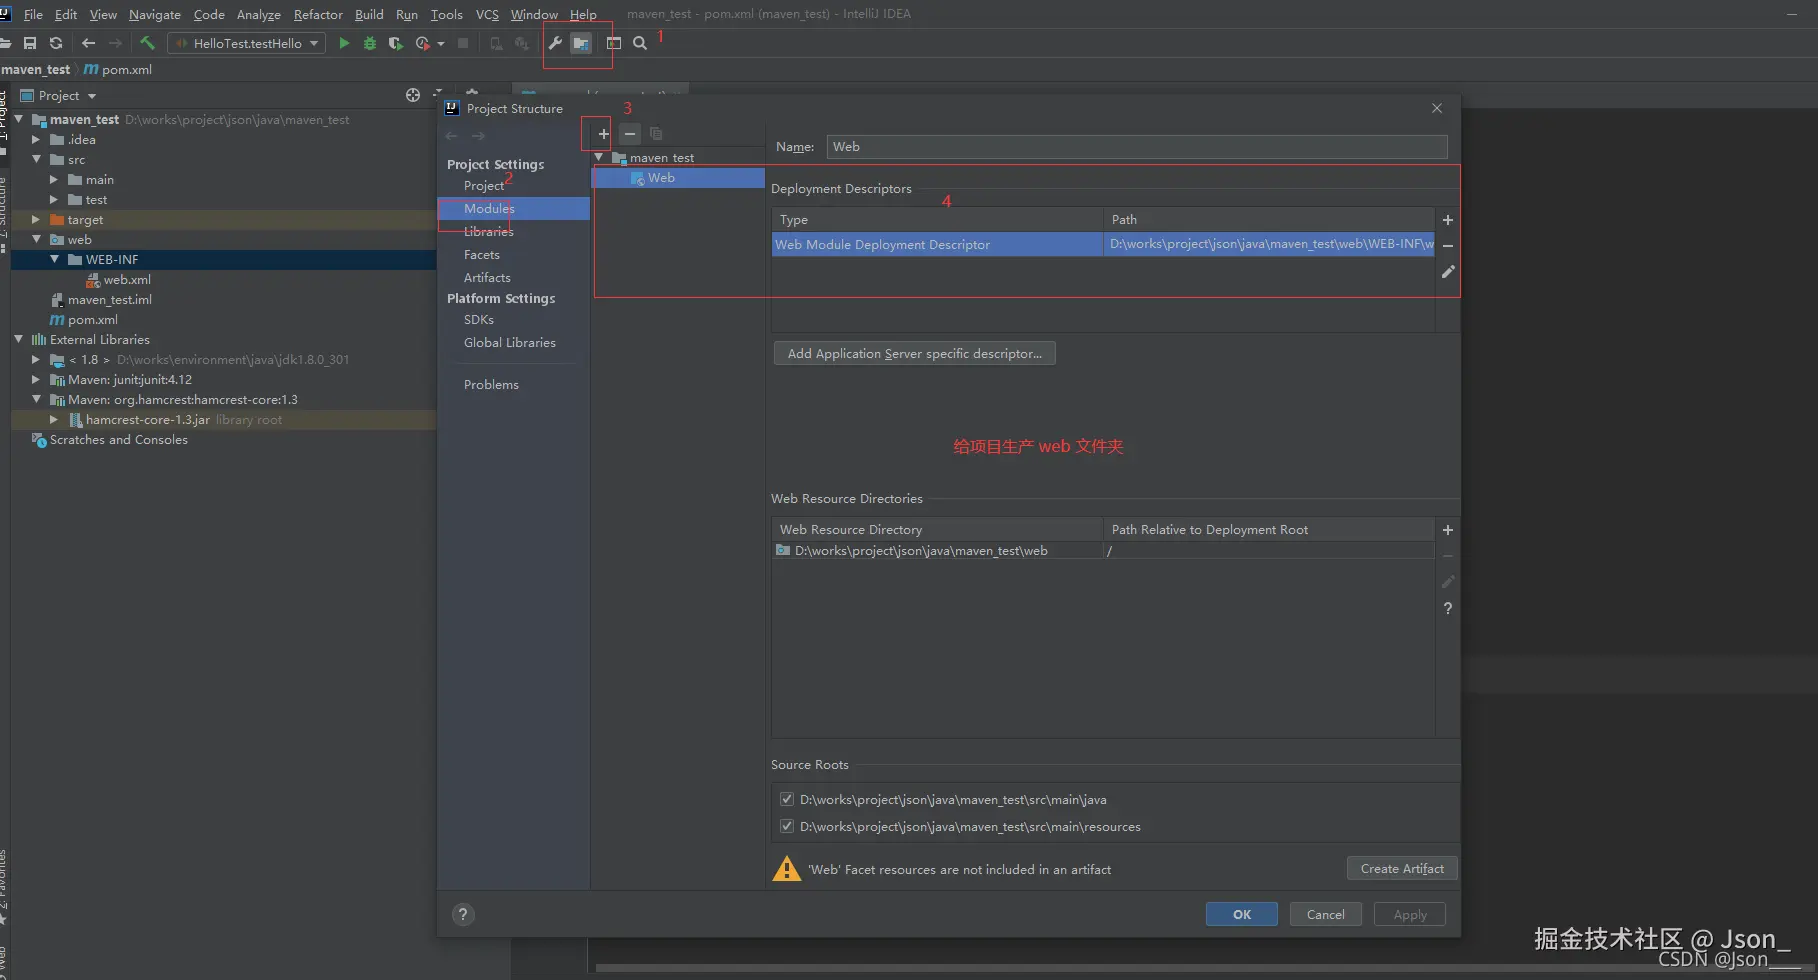
Task: Run HelloTest.testHello with the green play icon
Action: click(x=344, y=43)
